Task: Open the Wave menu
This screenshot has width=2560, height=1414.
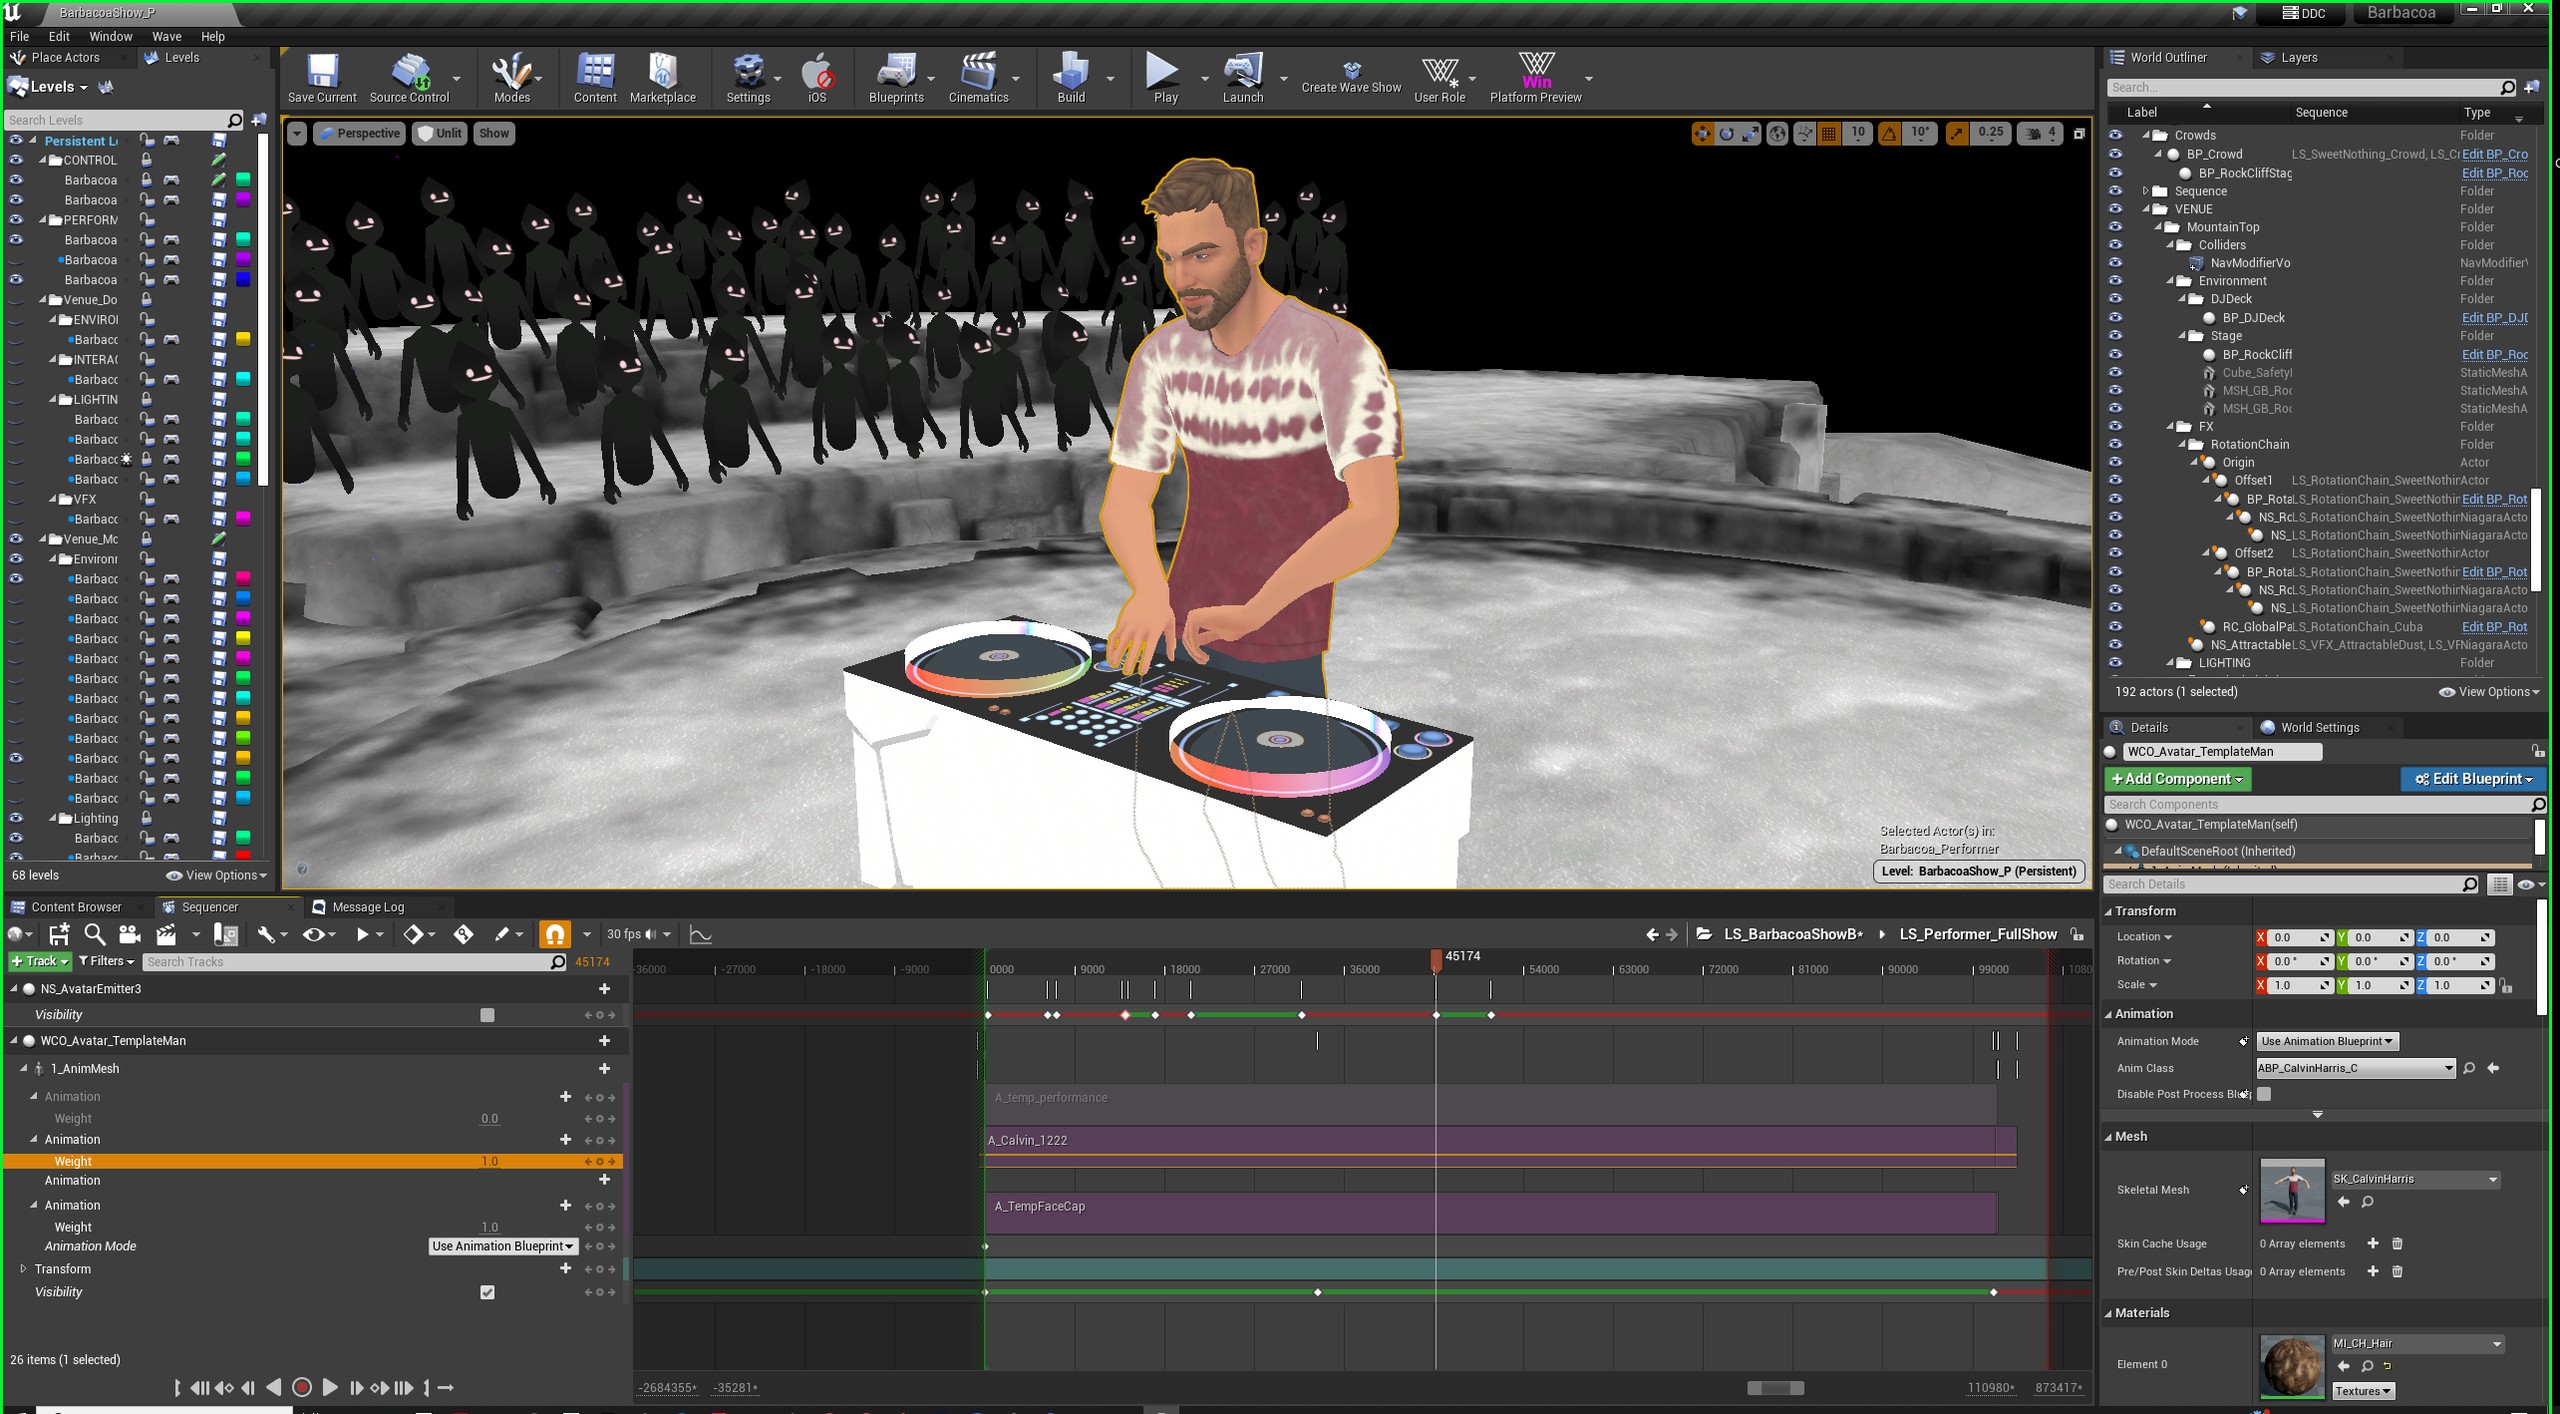Action: [166, 36]
